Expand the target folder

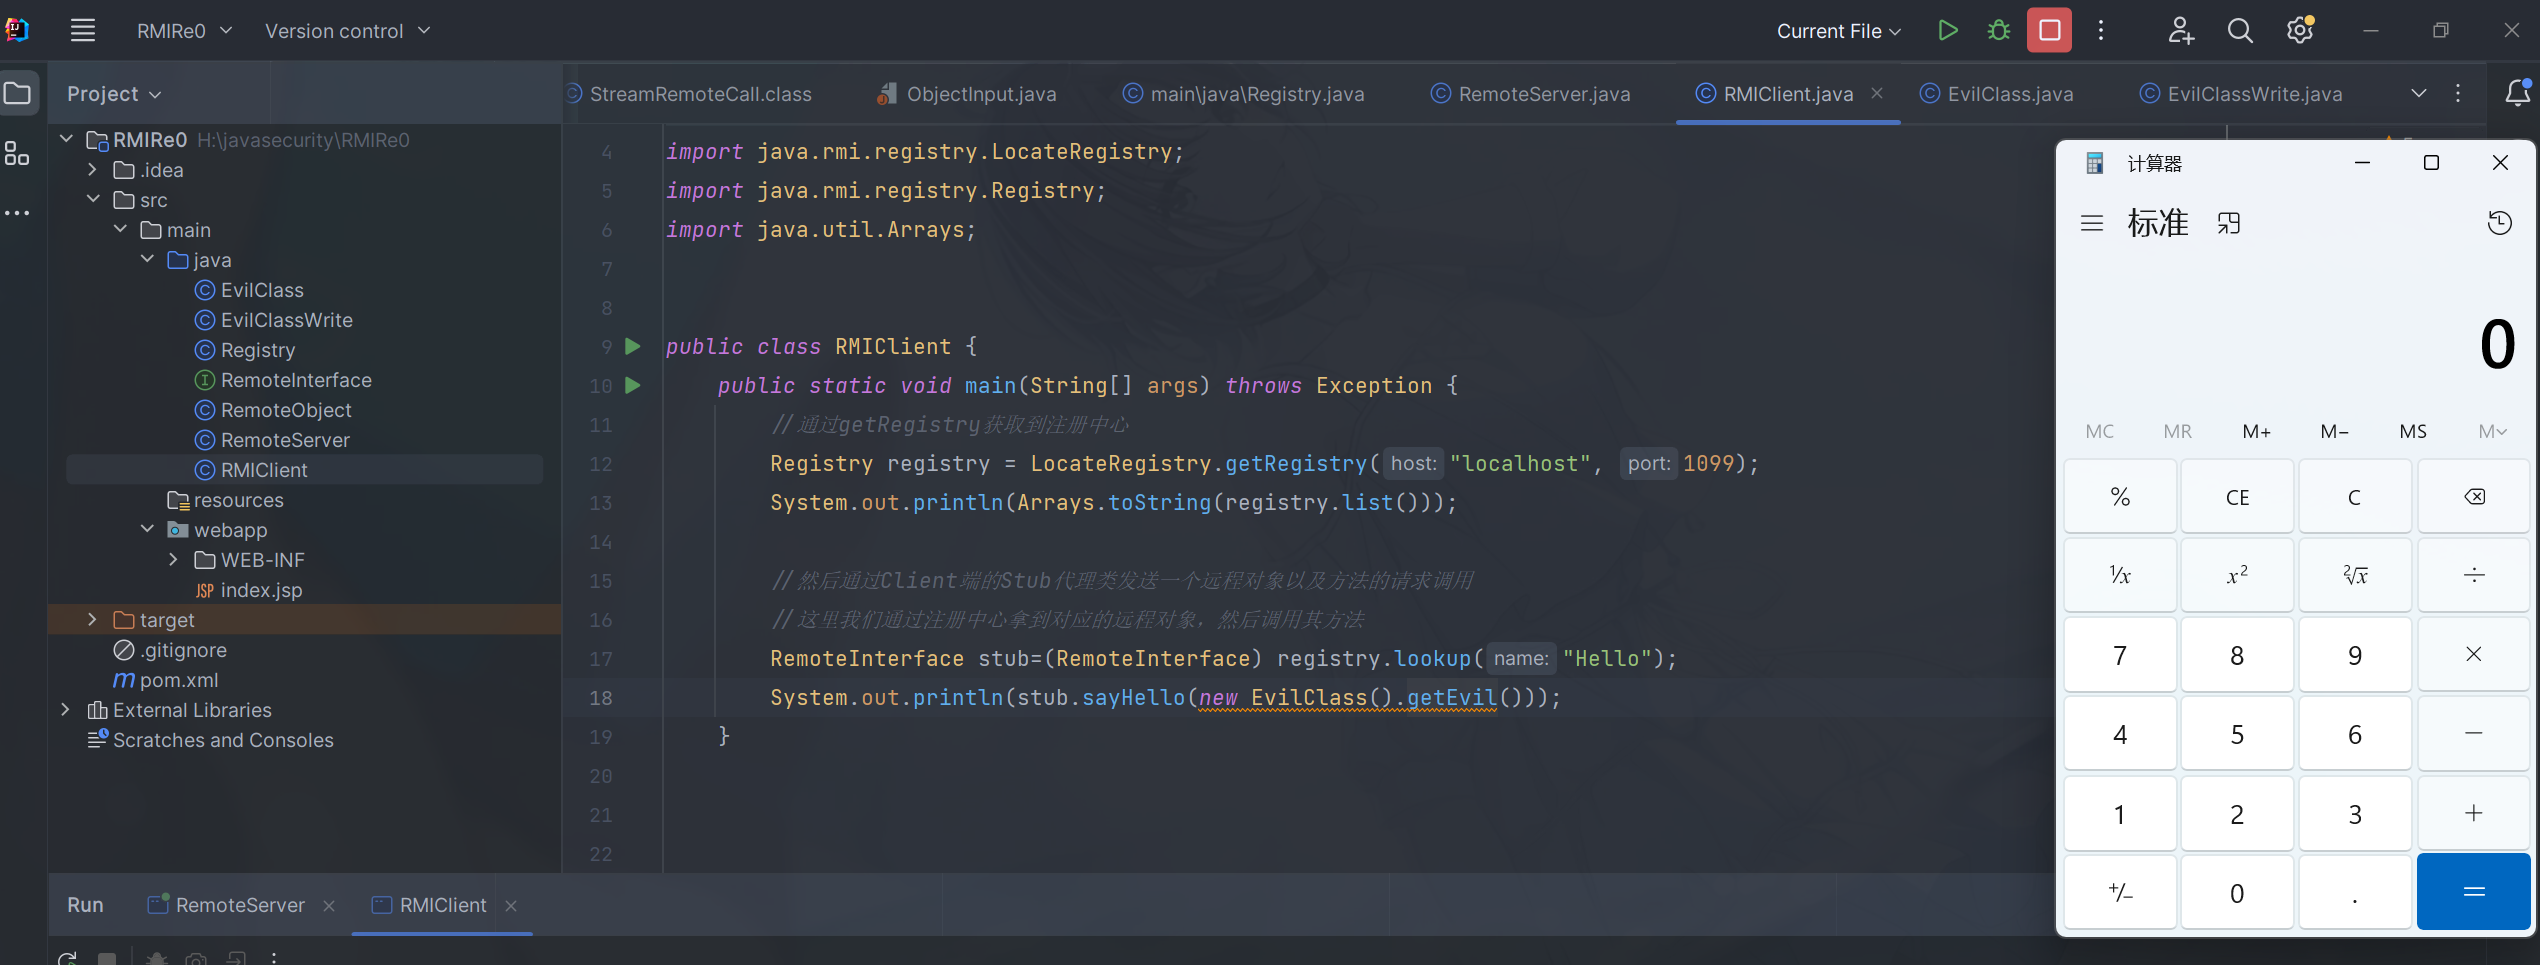93,620
